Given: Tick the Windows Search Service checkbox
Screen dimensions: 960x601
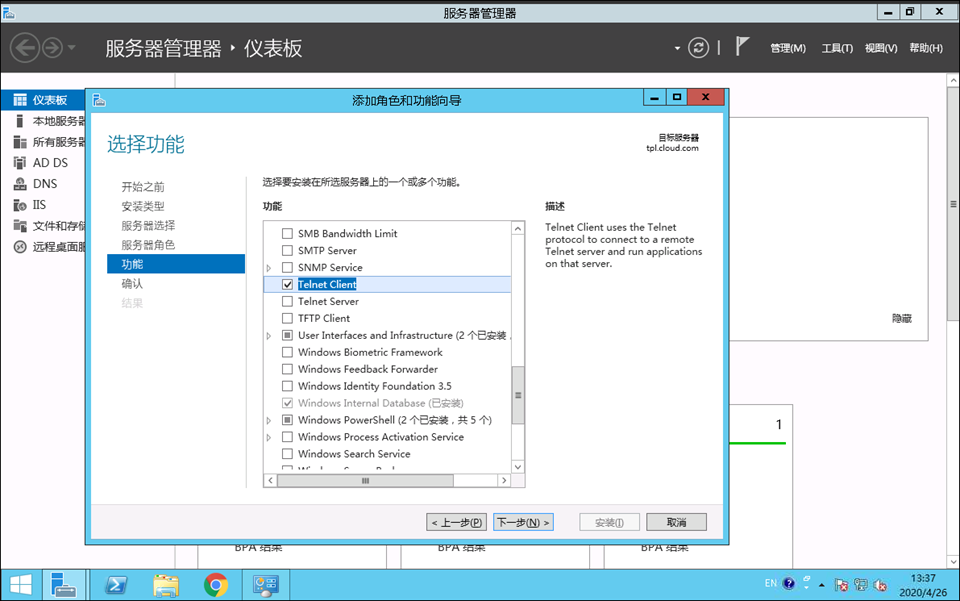Looking at the screenshot, I should [288, 454].
